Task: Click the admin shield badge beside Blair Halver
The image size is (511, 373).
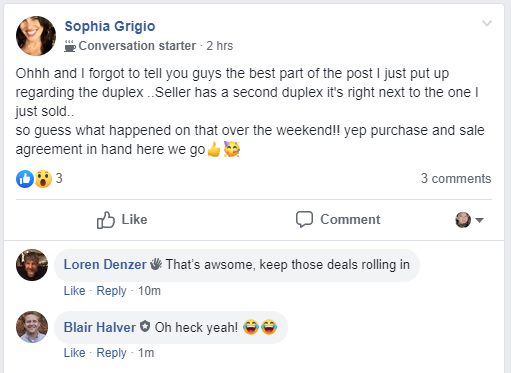Action: pos(145,326)
